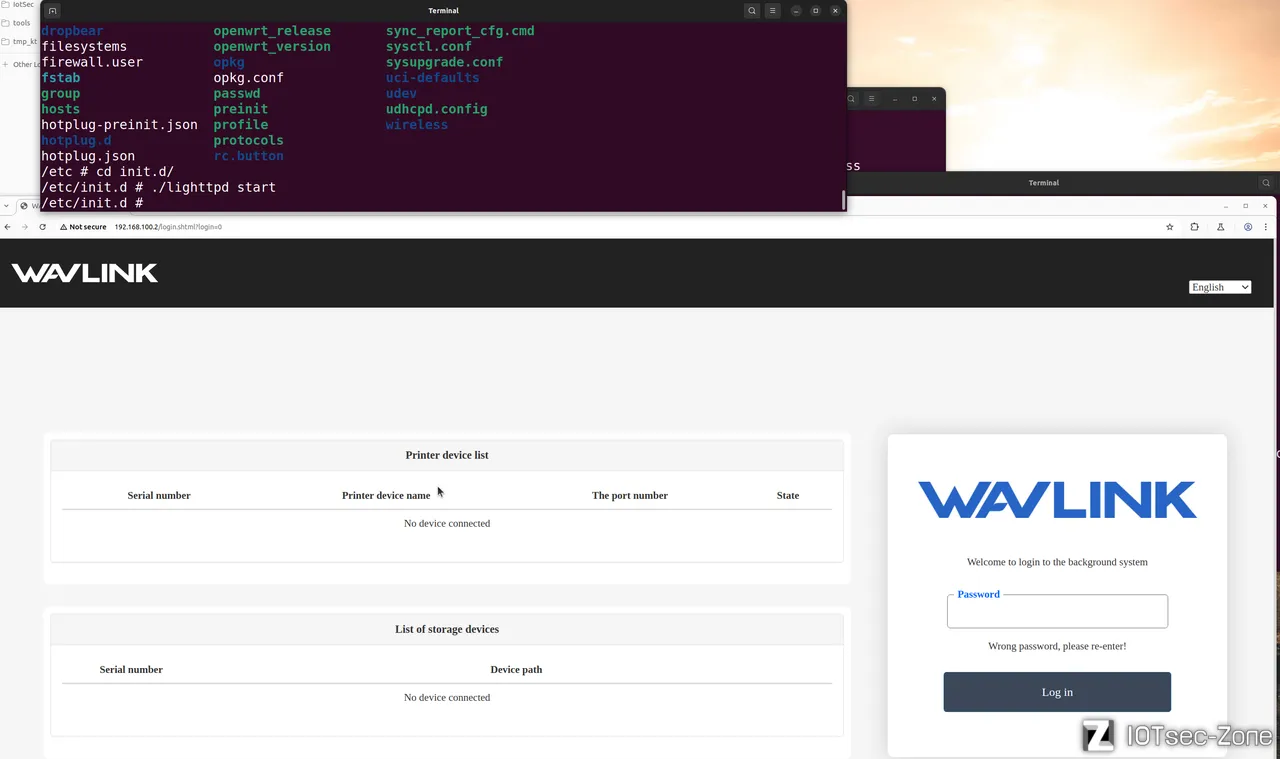Click 'sync_report_cfg.cmd' in the terminal listing
Screen dimensions: 1280x759
pos(460,31)
